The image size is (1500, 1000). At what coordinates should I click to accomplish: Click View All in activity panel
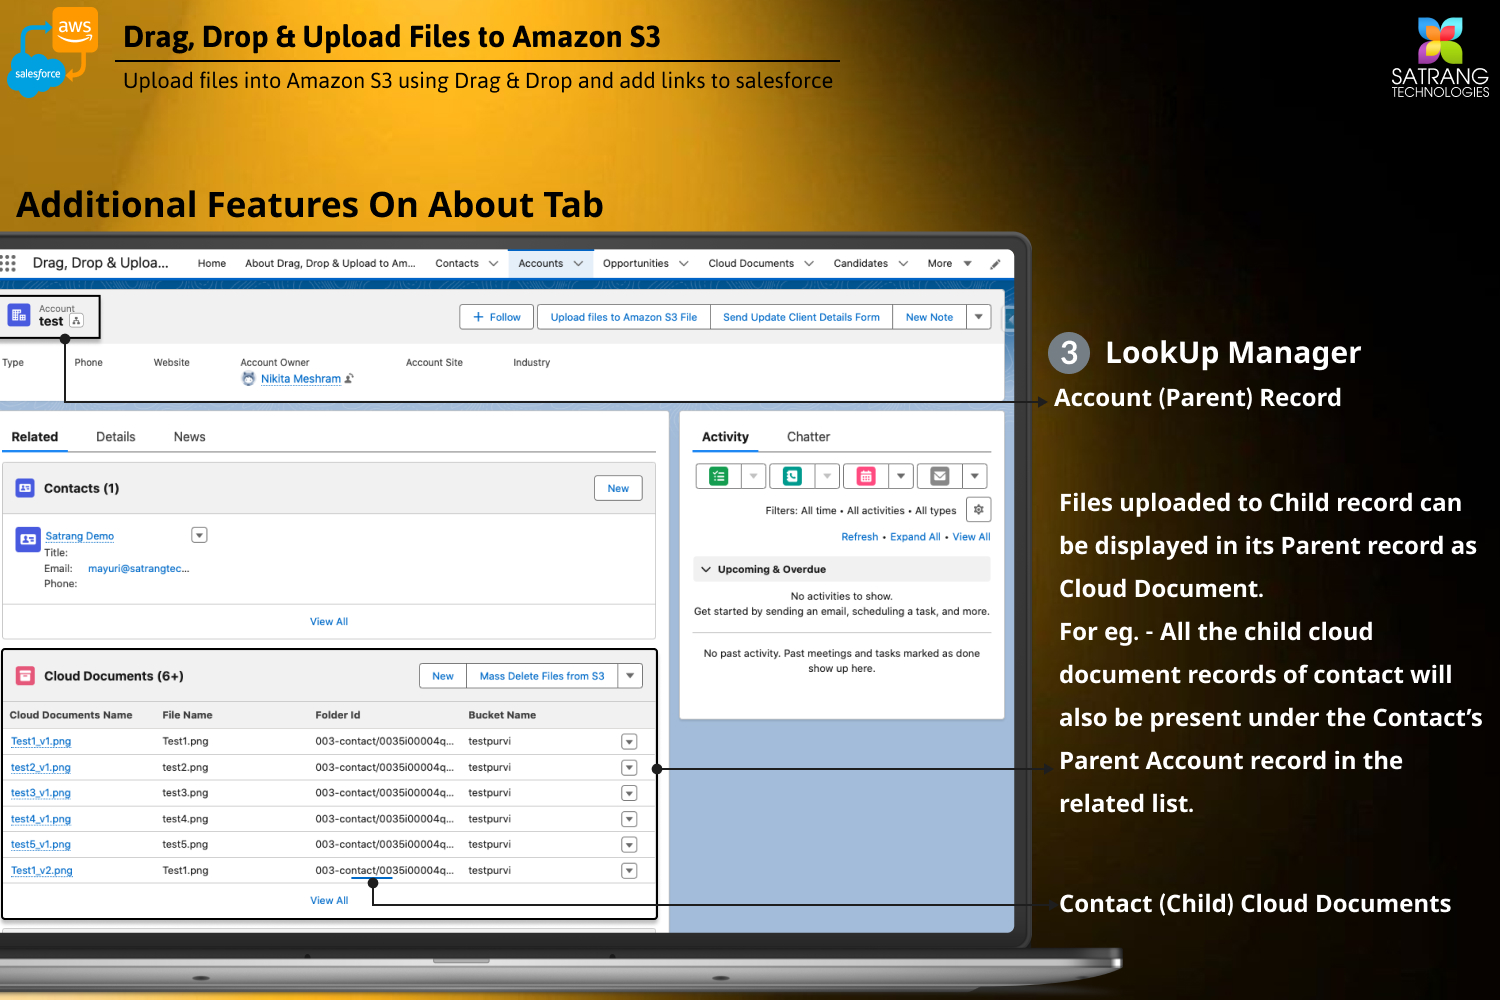click(x=971, y=537)
